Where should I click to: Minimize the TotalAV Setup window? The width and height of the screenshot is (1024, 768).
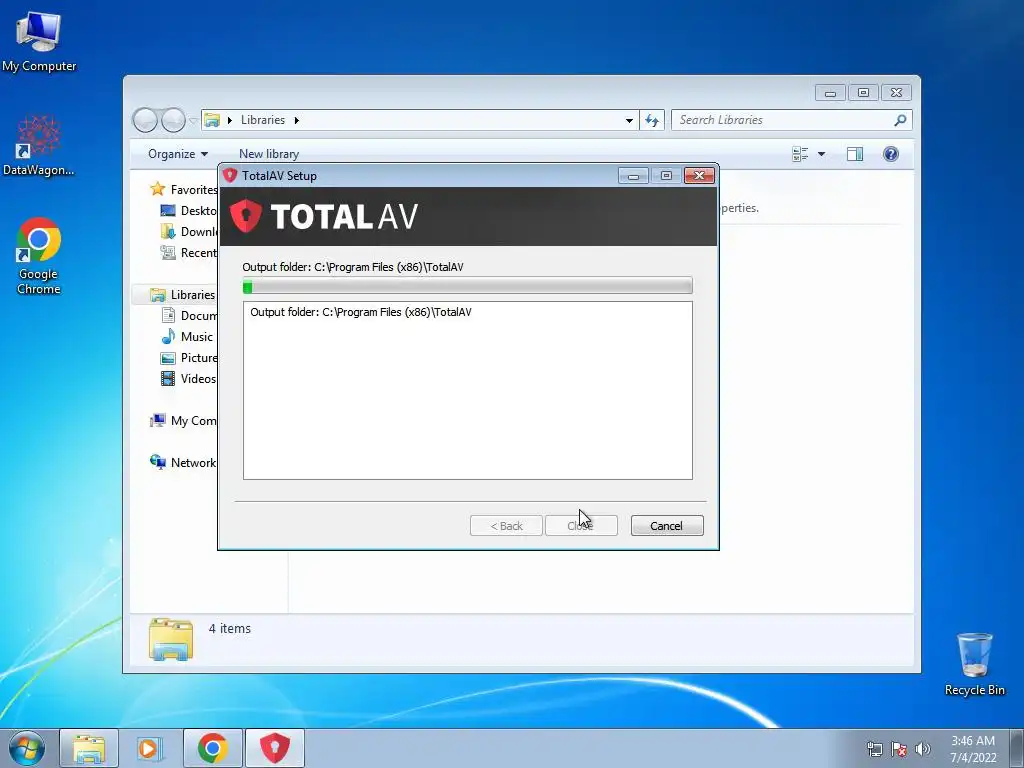pyautogui.click(x=633, y=175)
